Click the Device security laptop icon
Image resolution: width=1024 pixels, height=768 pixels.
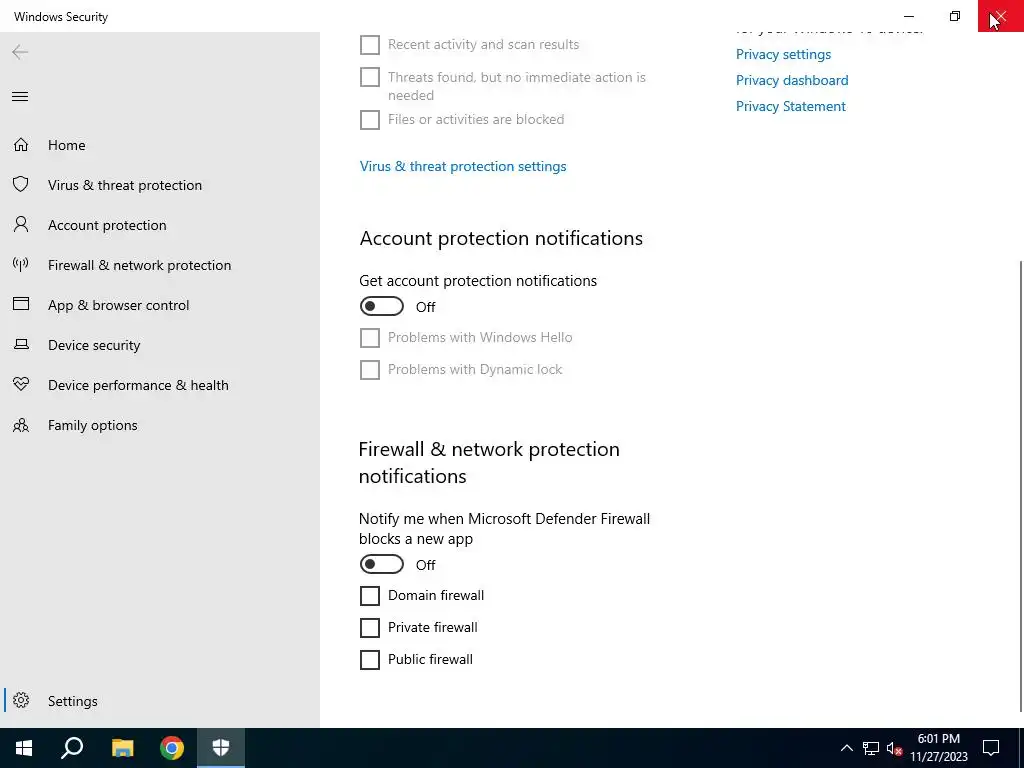(x=21, y=344)
